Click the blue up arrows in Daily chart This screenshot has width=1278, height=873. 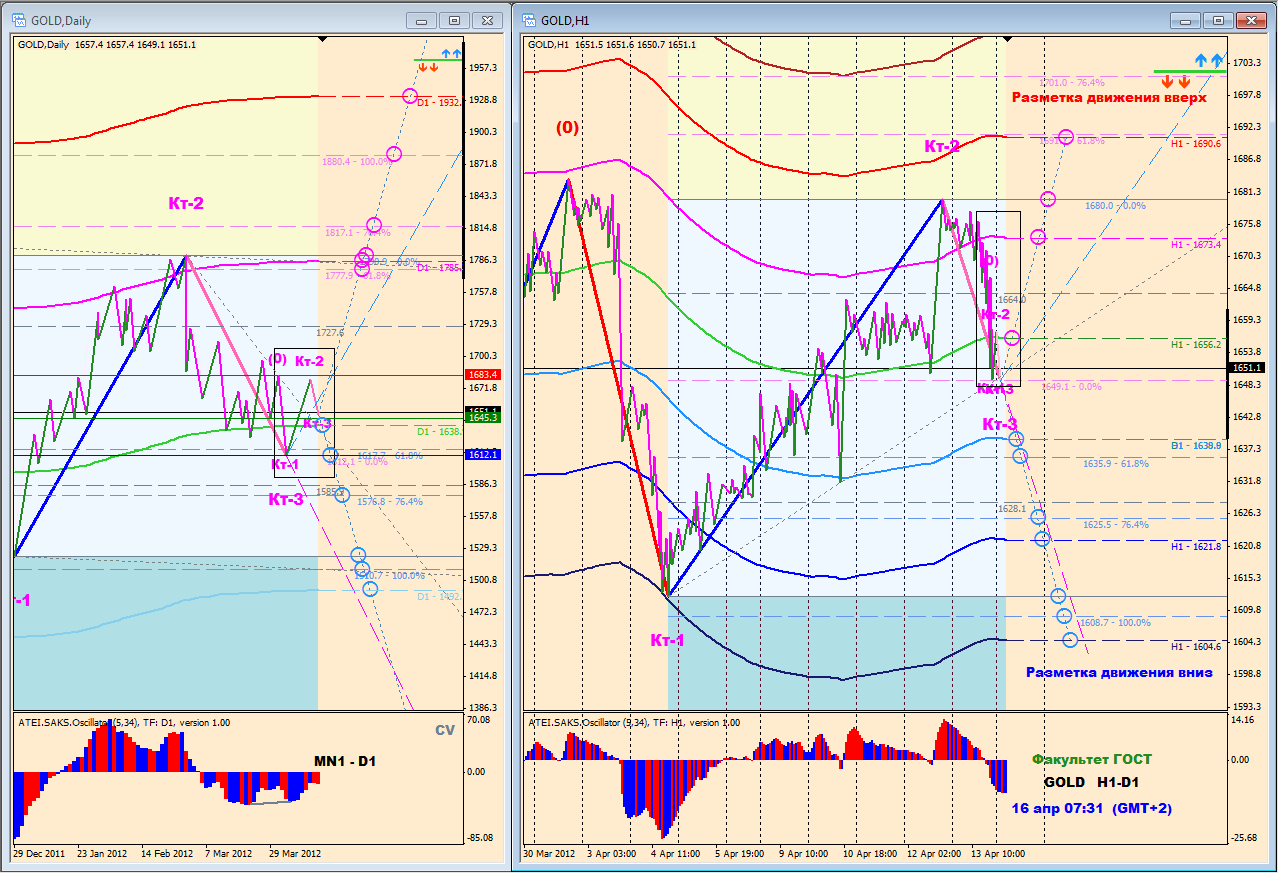[x=451, y=53]
